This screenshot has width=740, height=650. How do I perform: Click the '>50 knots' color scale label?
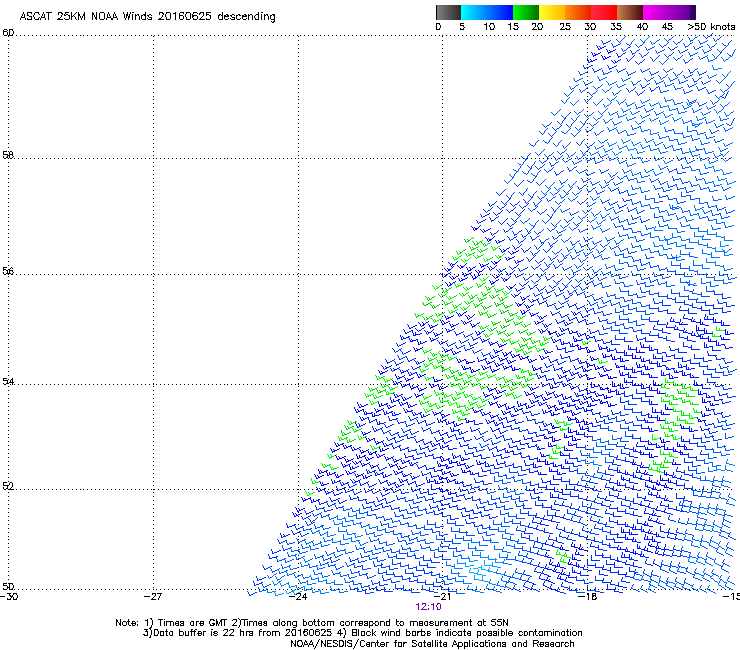711,27
